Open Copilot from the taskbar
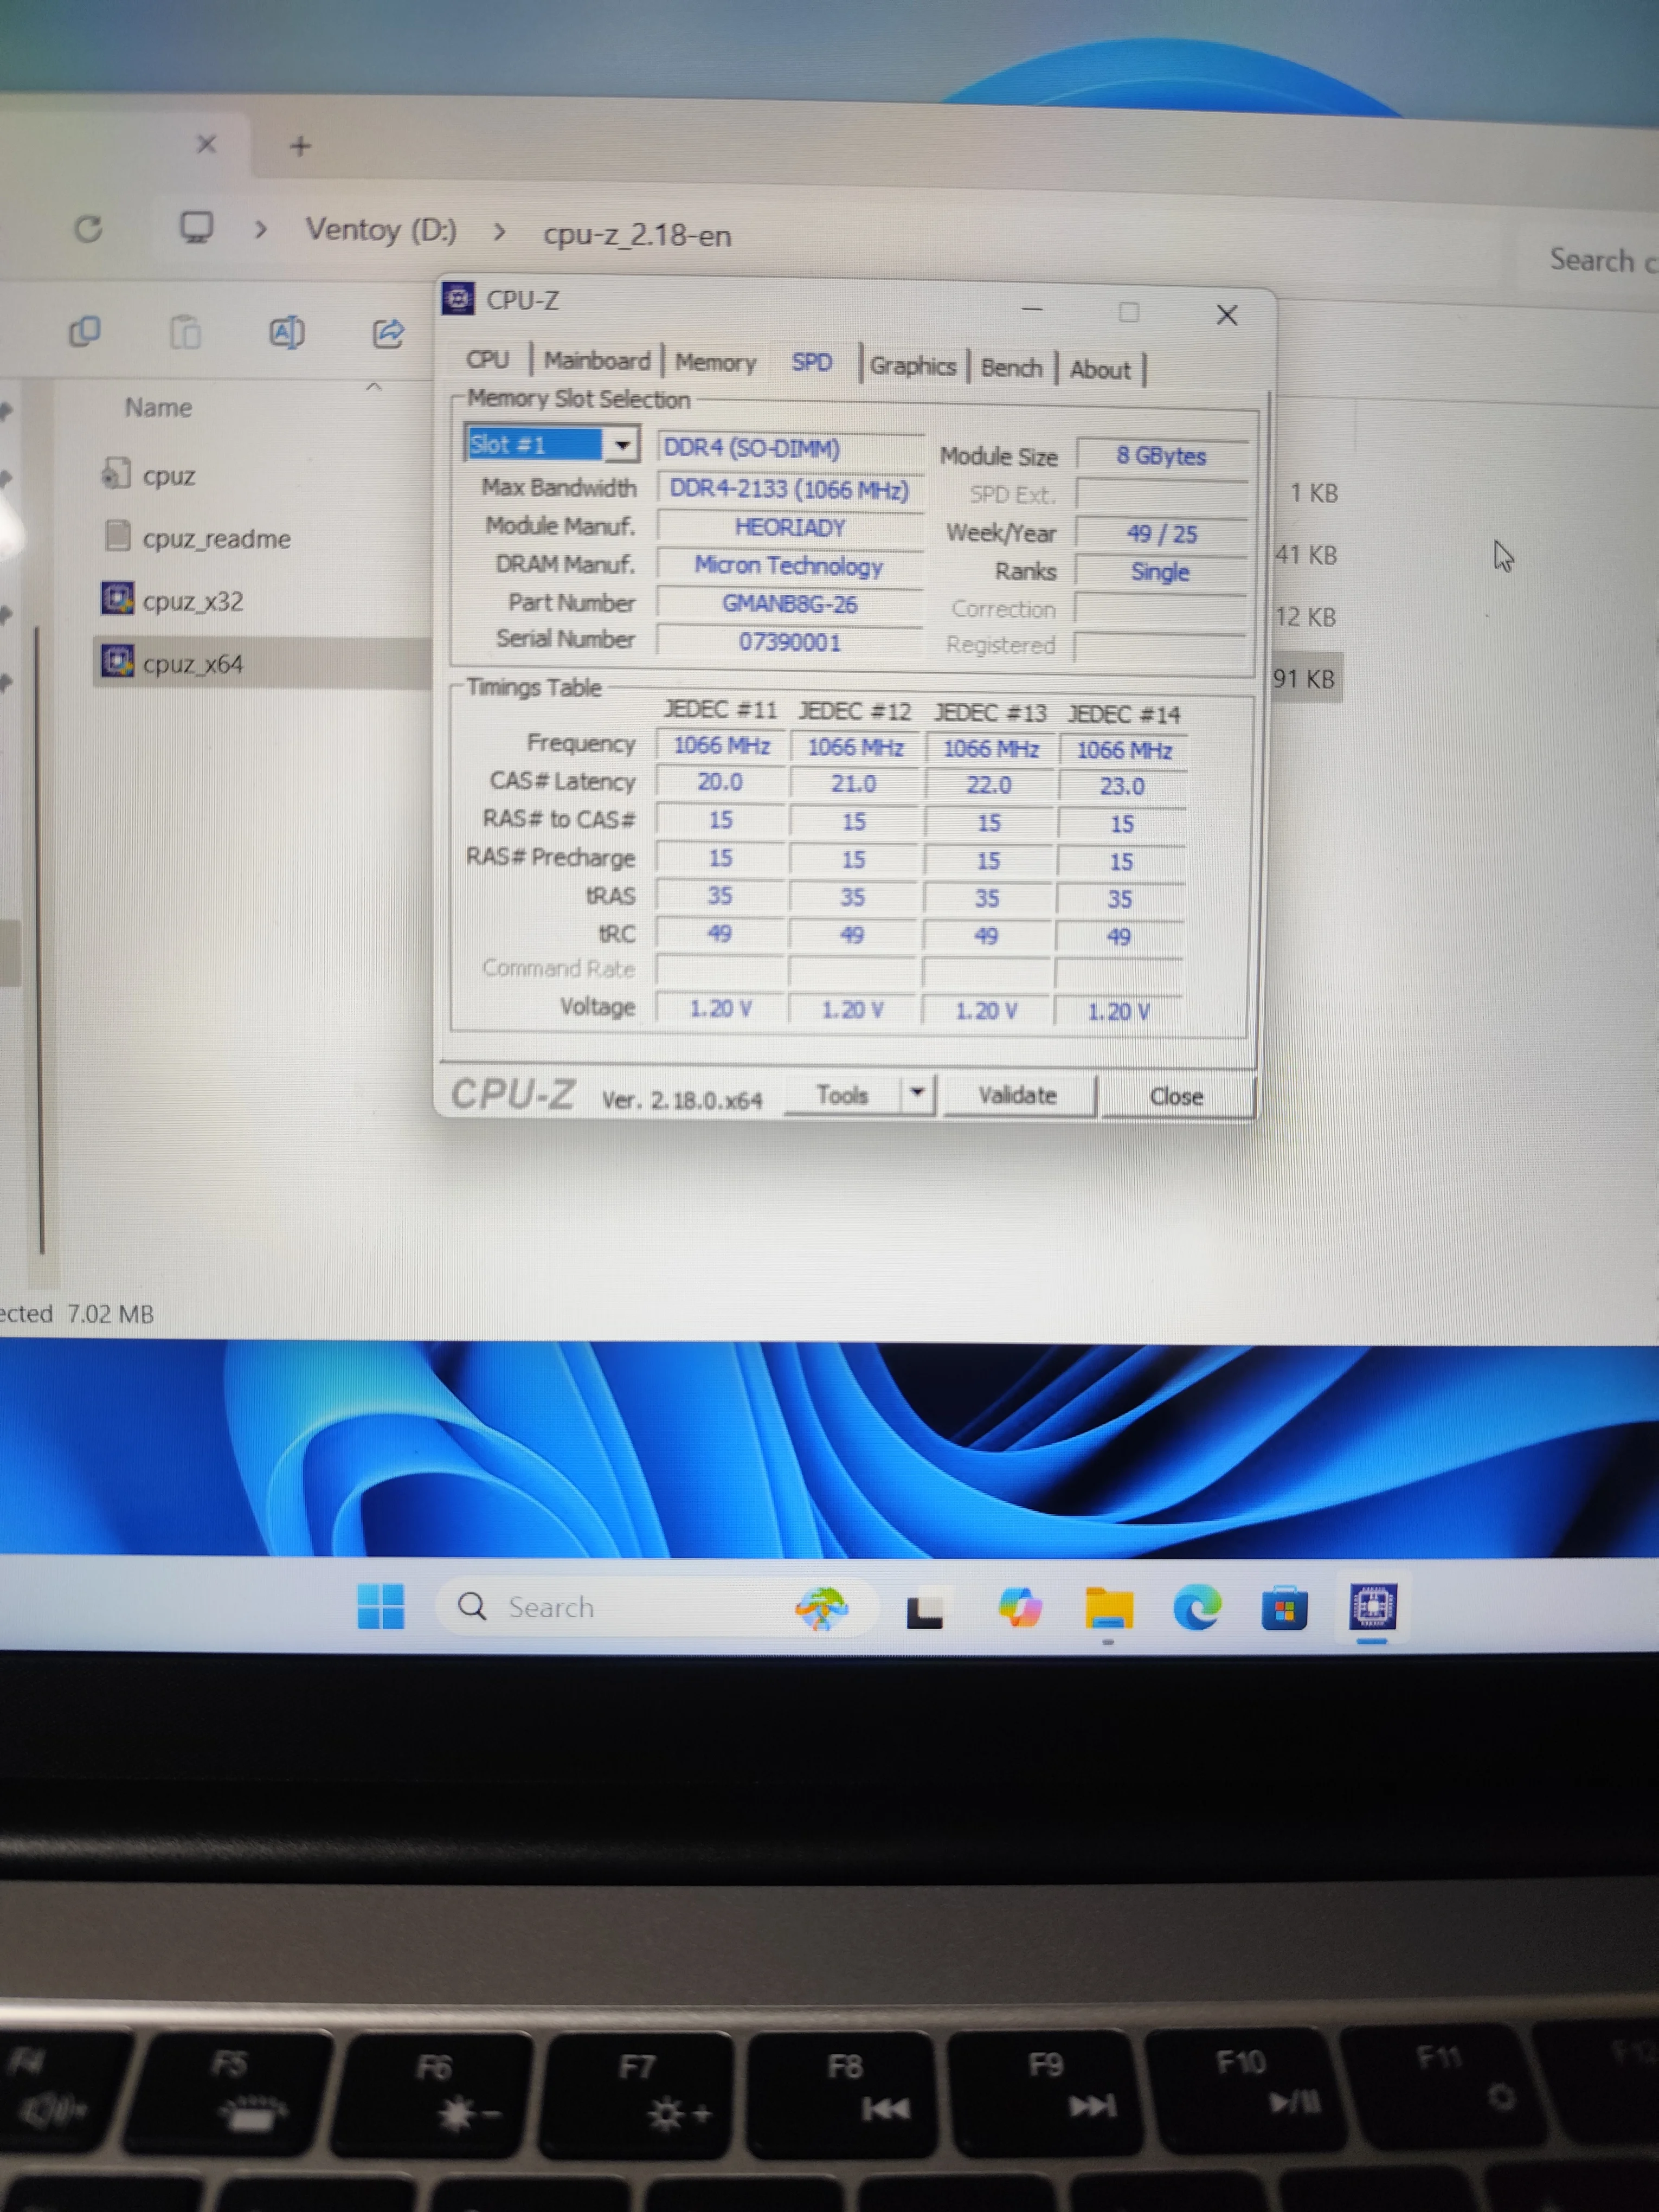This screenshot has height=2212, width=1659. [1019, 1609]
